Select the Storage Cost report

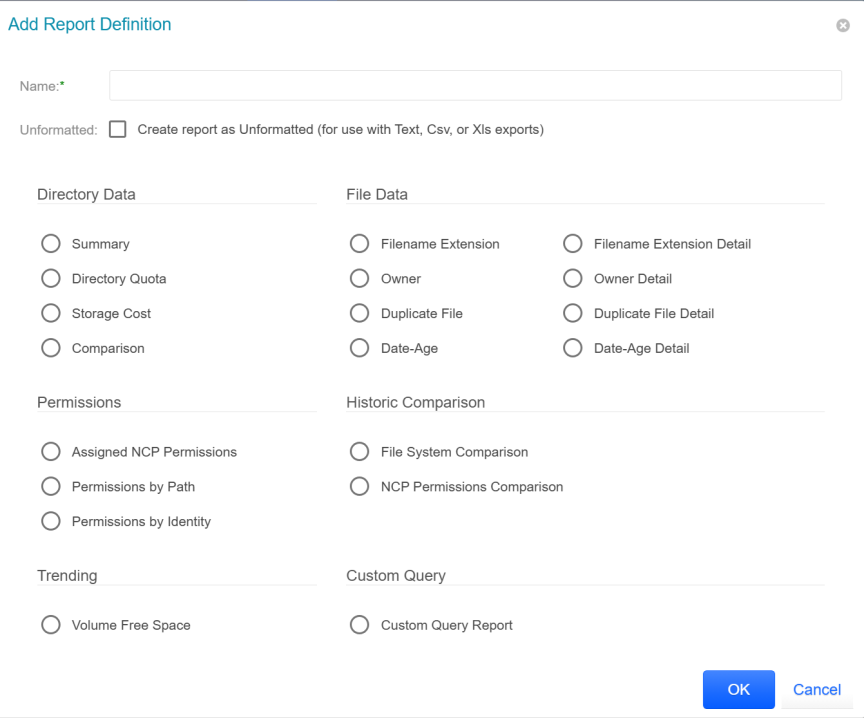point(51,313)
